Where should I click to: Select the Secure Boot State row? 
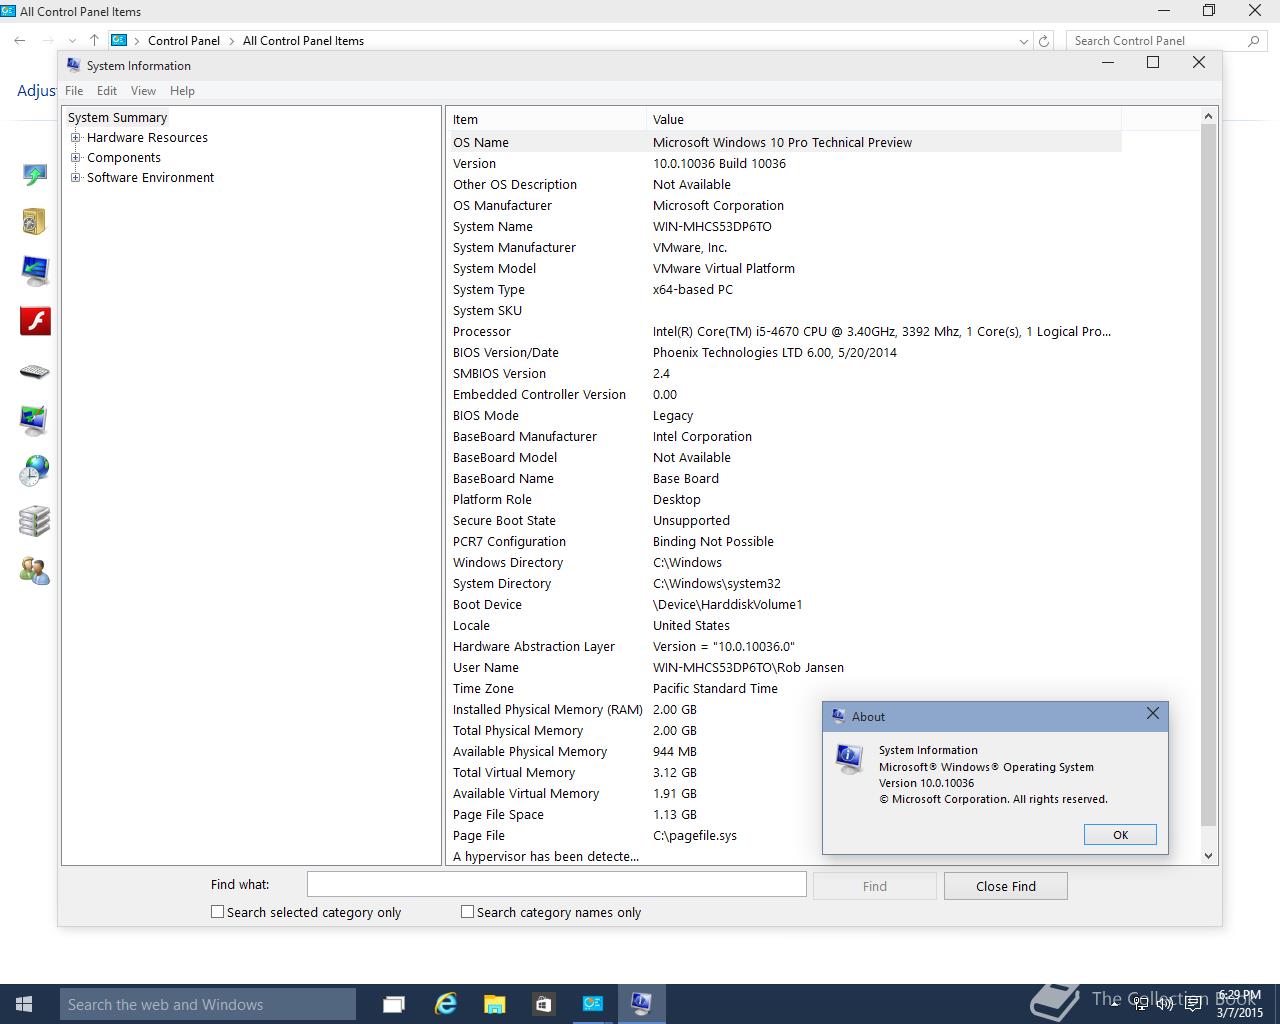[784, 520]
